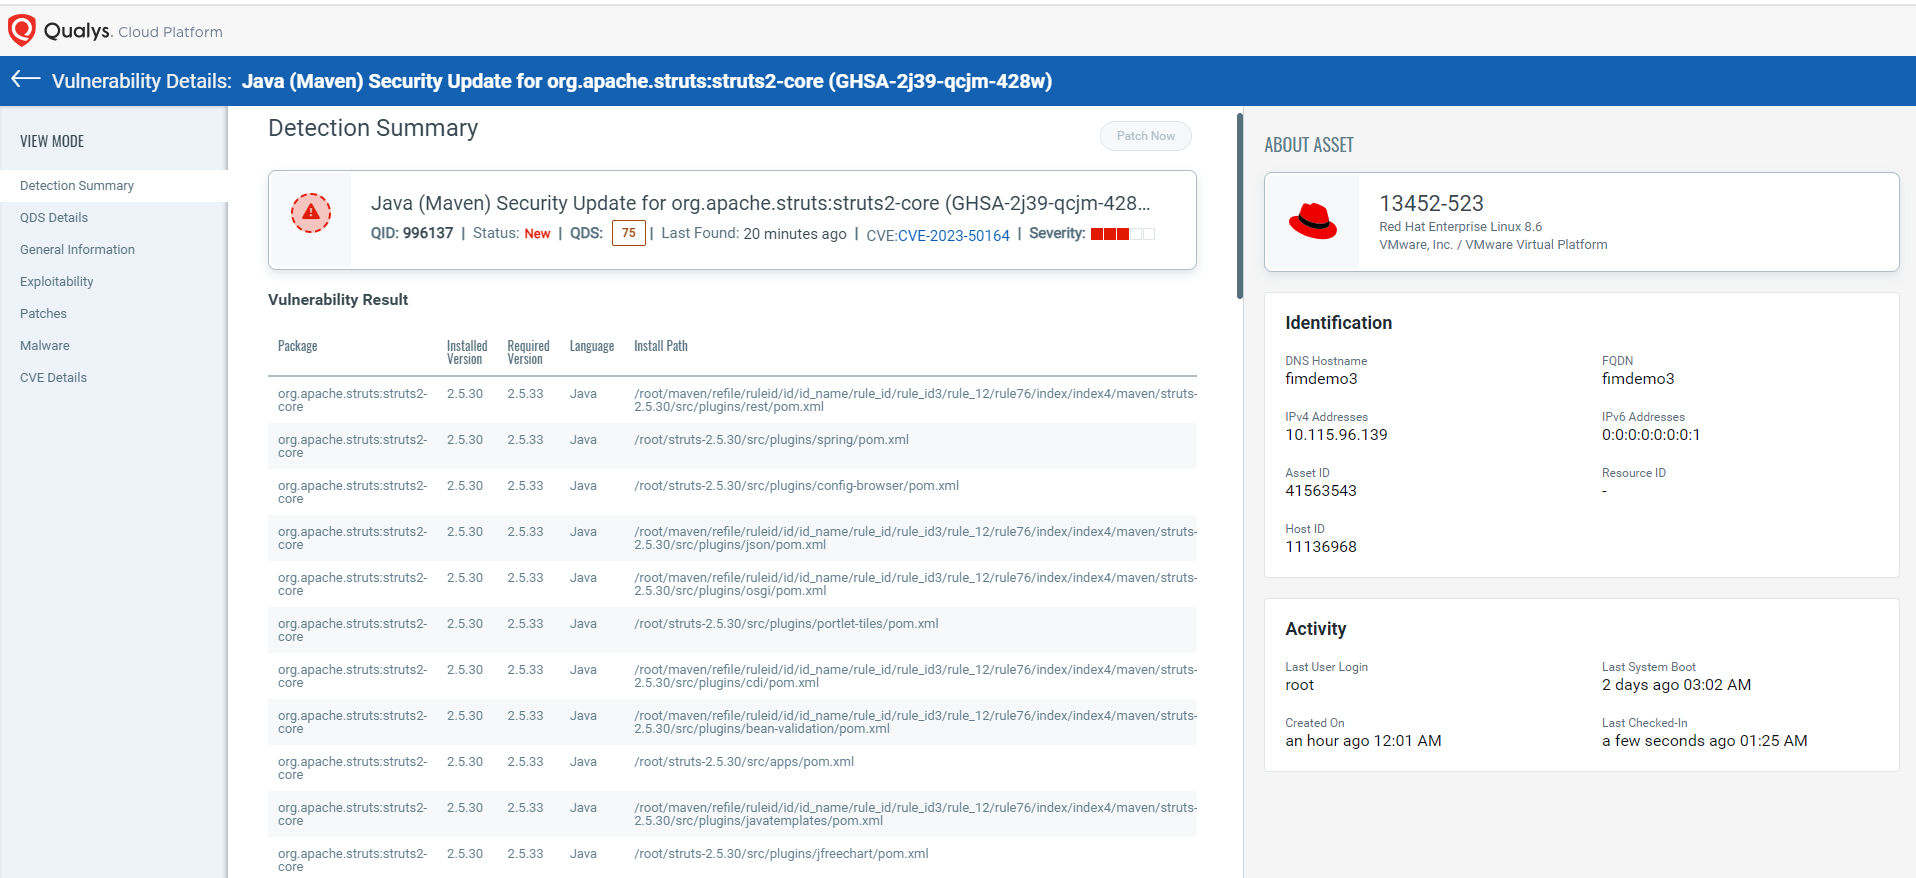Viewport: 1916px width, 878px height.
Task: Click IPv6 address 0:0:0:0:0:0:0:1
Action: click(1651, 435)
